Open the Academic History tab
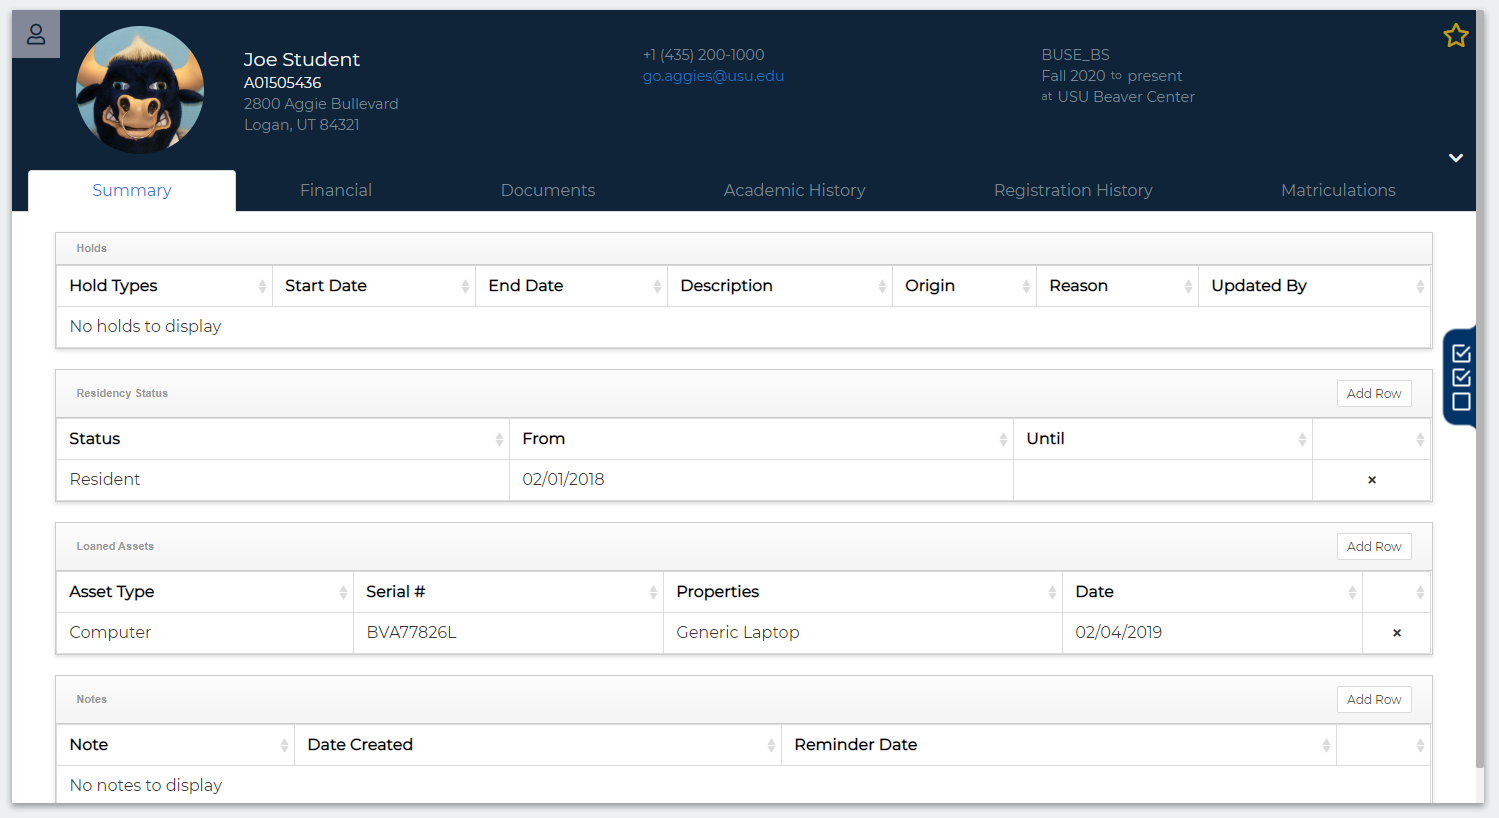This screenshot has height=818, width=1499. 794,190
